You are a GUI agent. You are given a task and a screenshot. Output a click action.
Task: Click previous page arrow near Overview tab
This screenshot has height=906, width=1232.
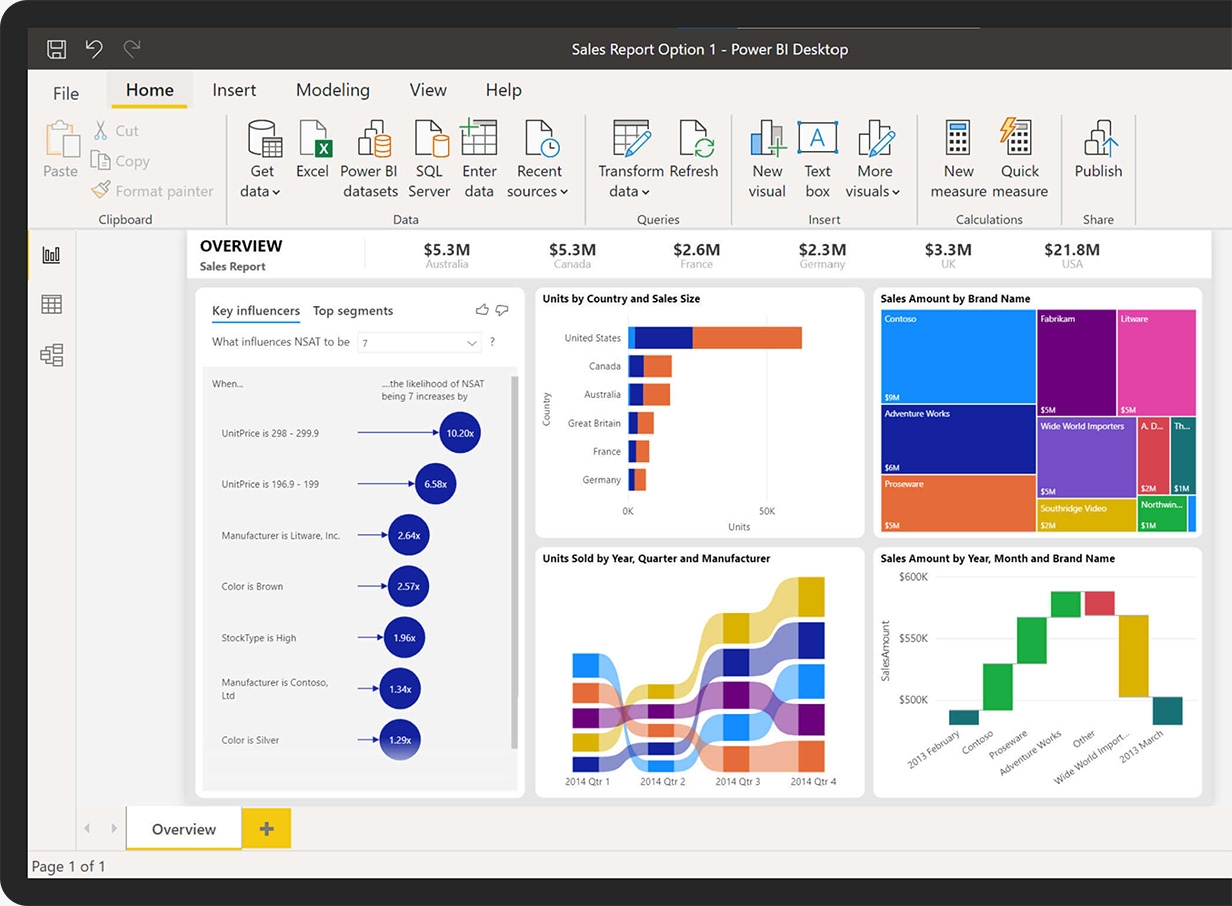click(x=87, y=828)
